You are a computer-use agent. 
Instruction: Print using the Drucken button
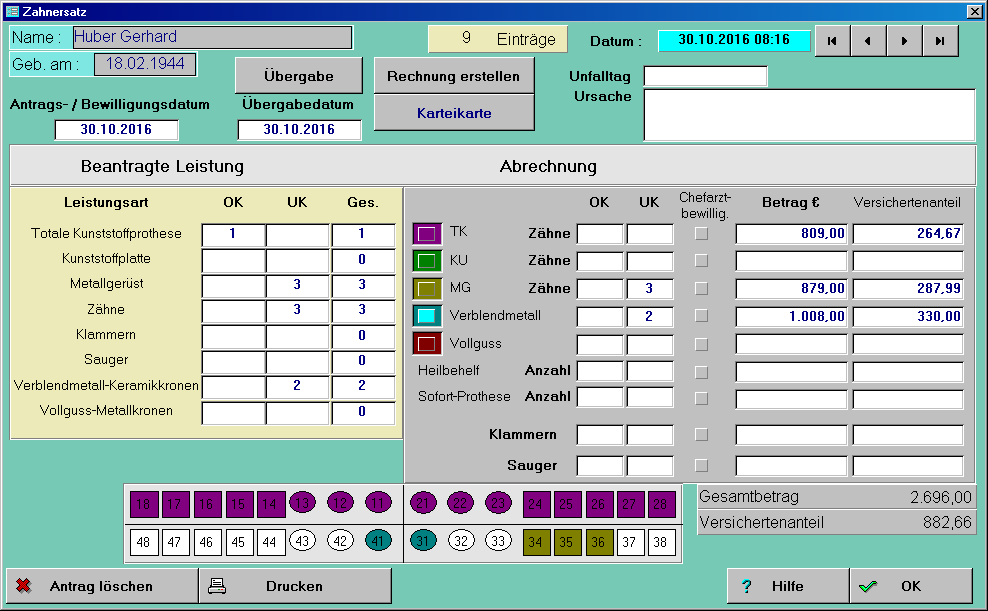coord(294,586)
